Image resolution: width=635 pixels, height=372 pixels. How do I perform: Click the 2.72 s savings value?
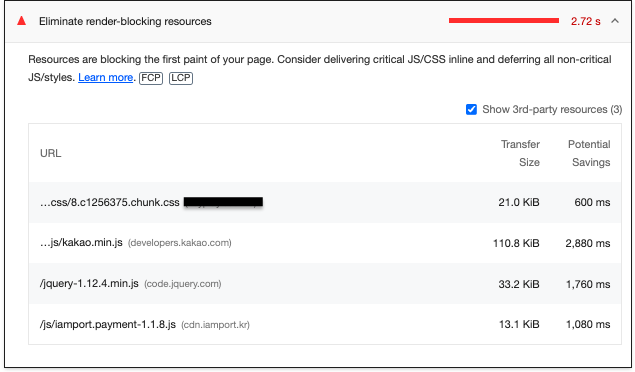tap(585, 21)
